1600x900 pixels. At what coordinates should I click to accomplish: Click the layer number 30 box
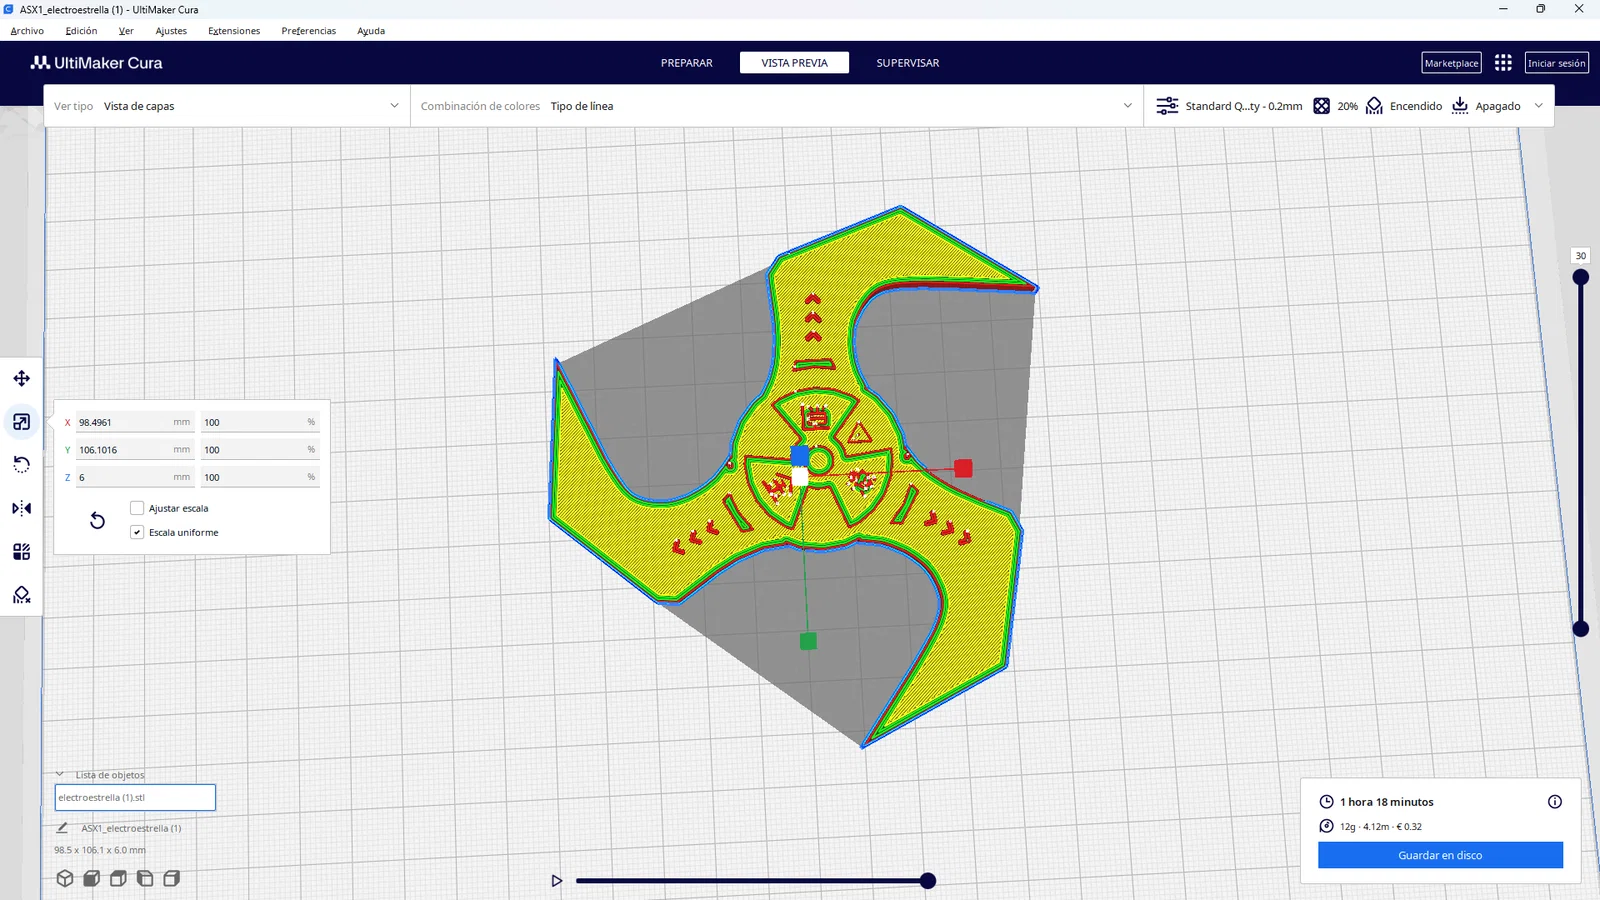pyautogui.click(x=1581, y=256)
